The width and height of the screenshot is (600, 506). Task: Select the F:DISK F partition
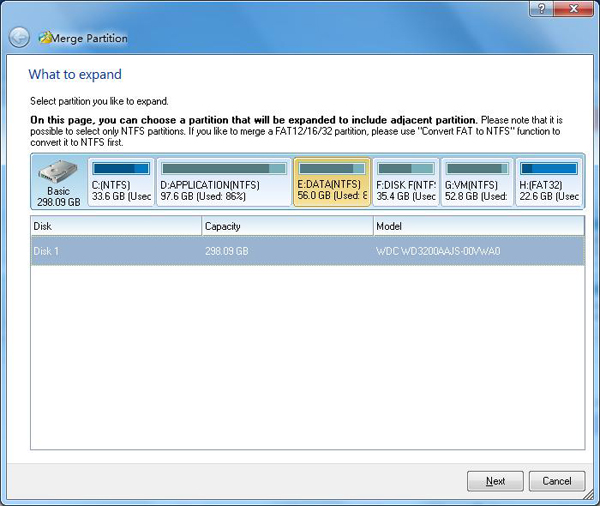(406, 182)
